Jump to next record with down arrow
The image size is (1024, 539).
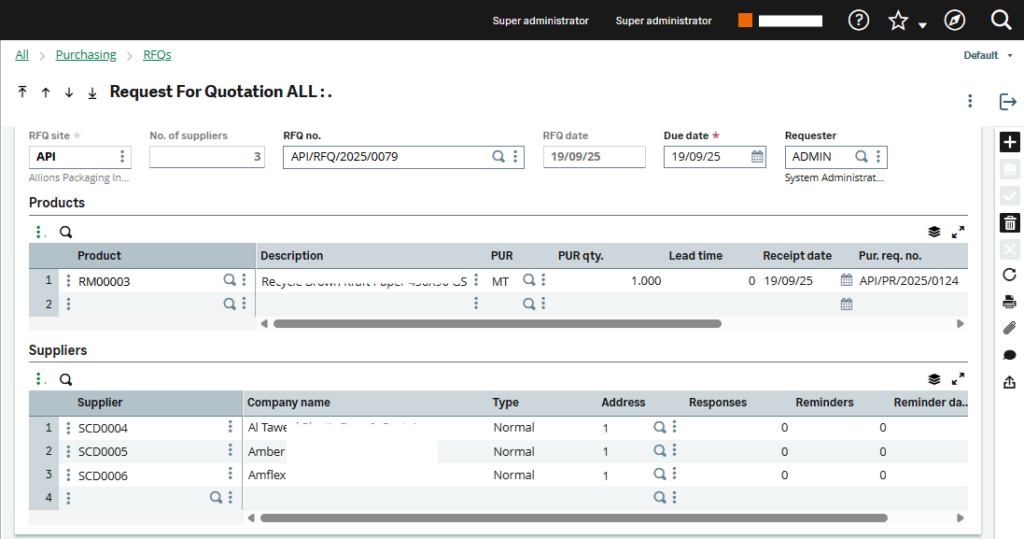pos(69,92)
